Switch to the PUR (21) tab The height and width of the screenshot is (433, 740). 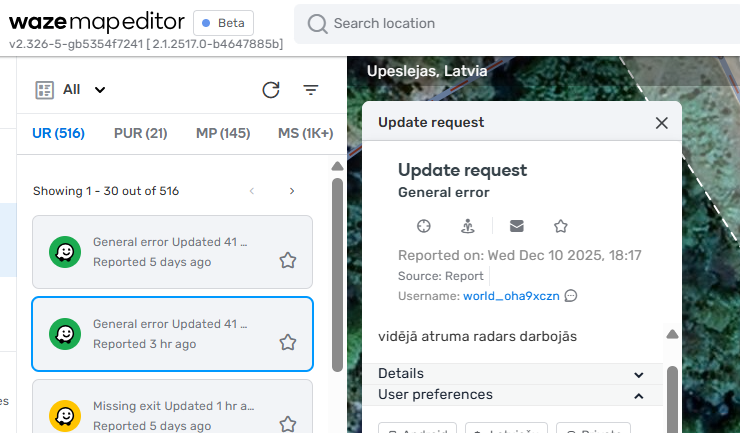(x=140, y=133)
